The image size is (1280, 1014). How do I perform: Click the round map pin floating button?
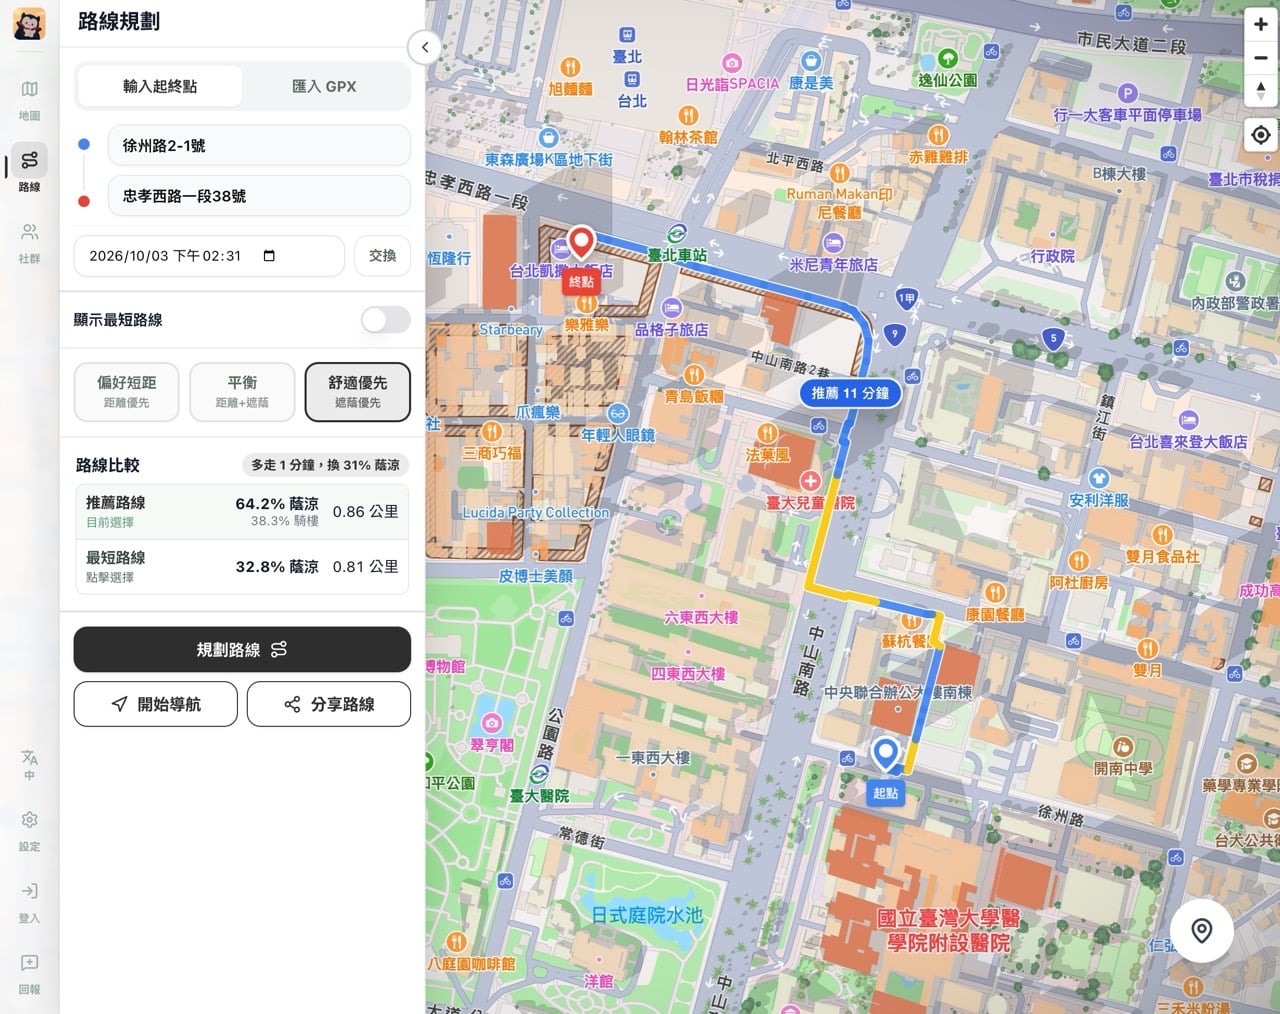point(1202,931)
